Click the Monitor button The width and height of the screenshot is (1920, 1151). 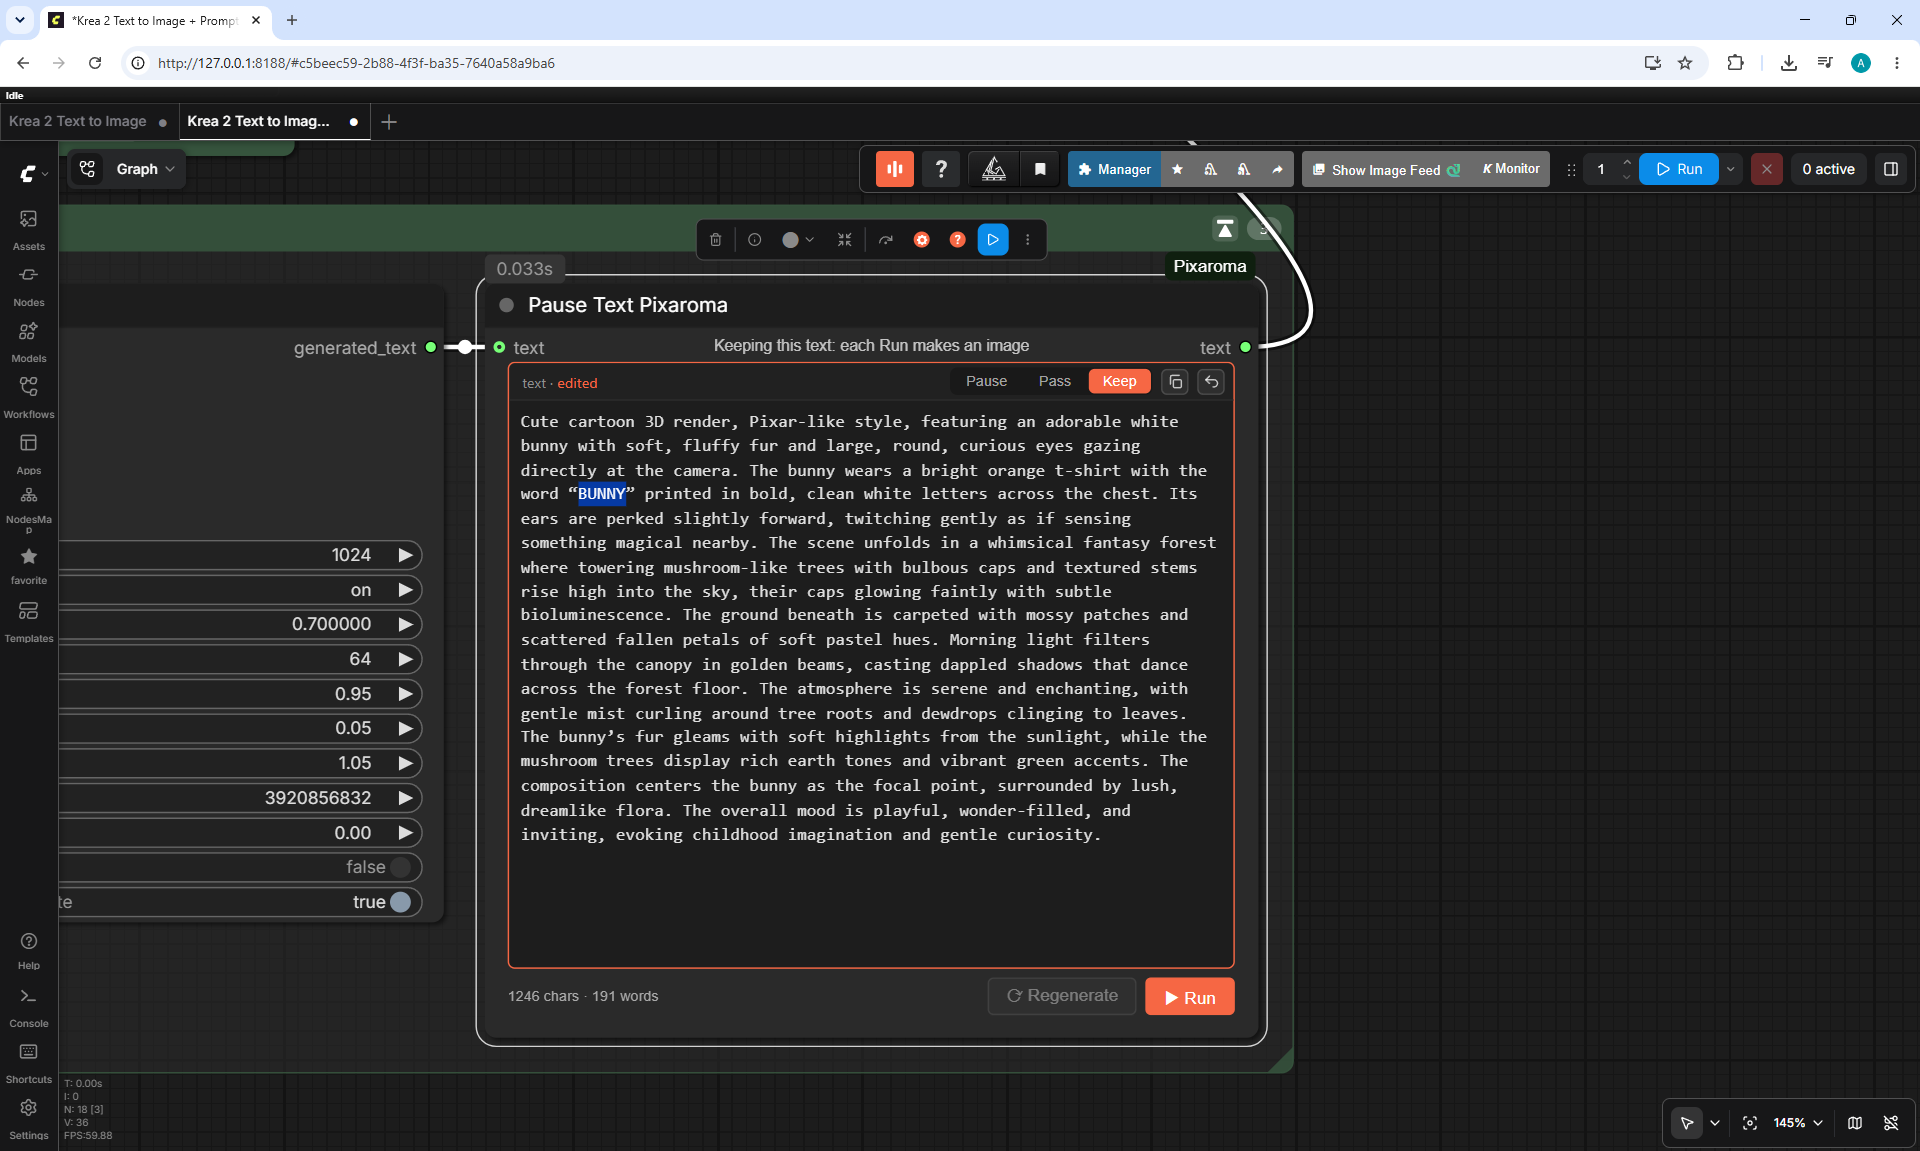pos(1511,169)
